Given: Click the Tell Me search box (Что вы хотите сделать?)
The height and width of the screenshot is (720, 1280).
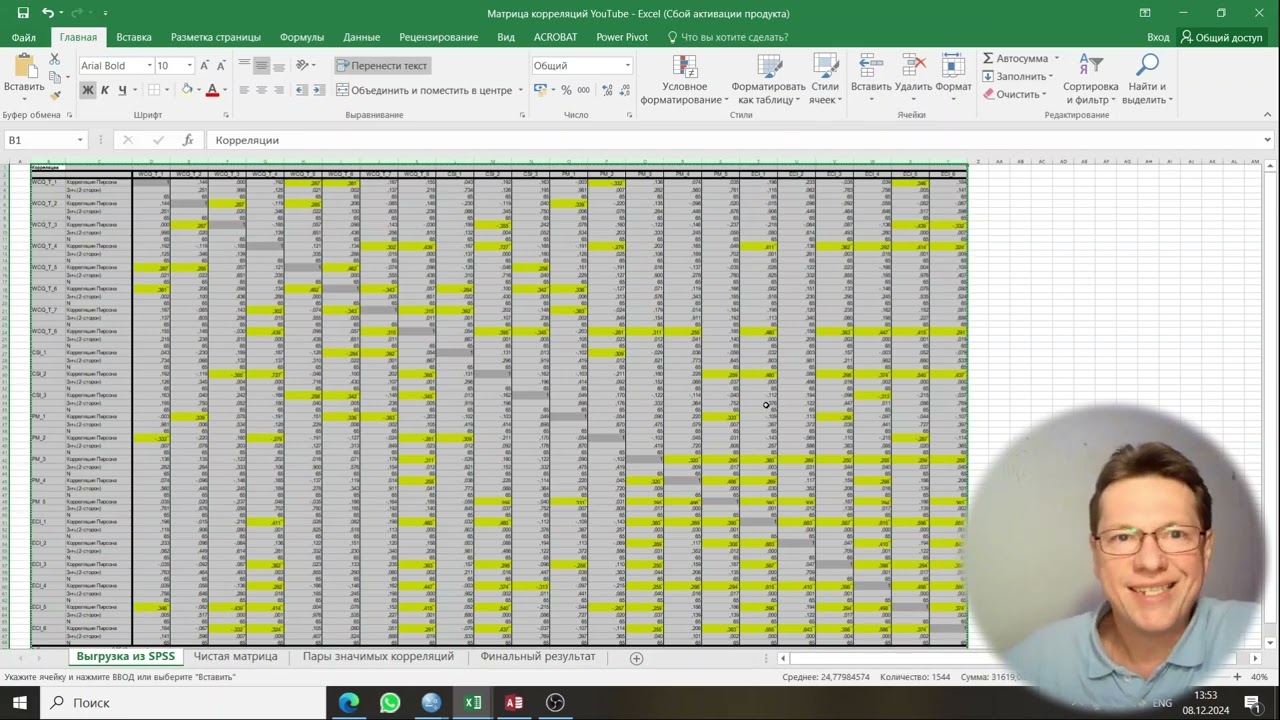Looking at the screenshot, I should click(x=734, y=37).
